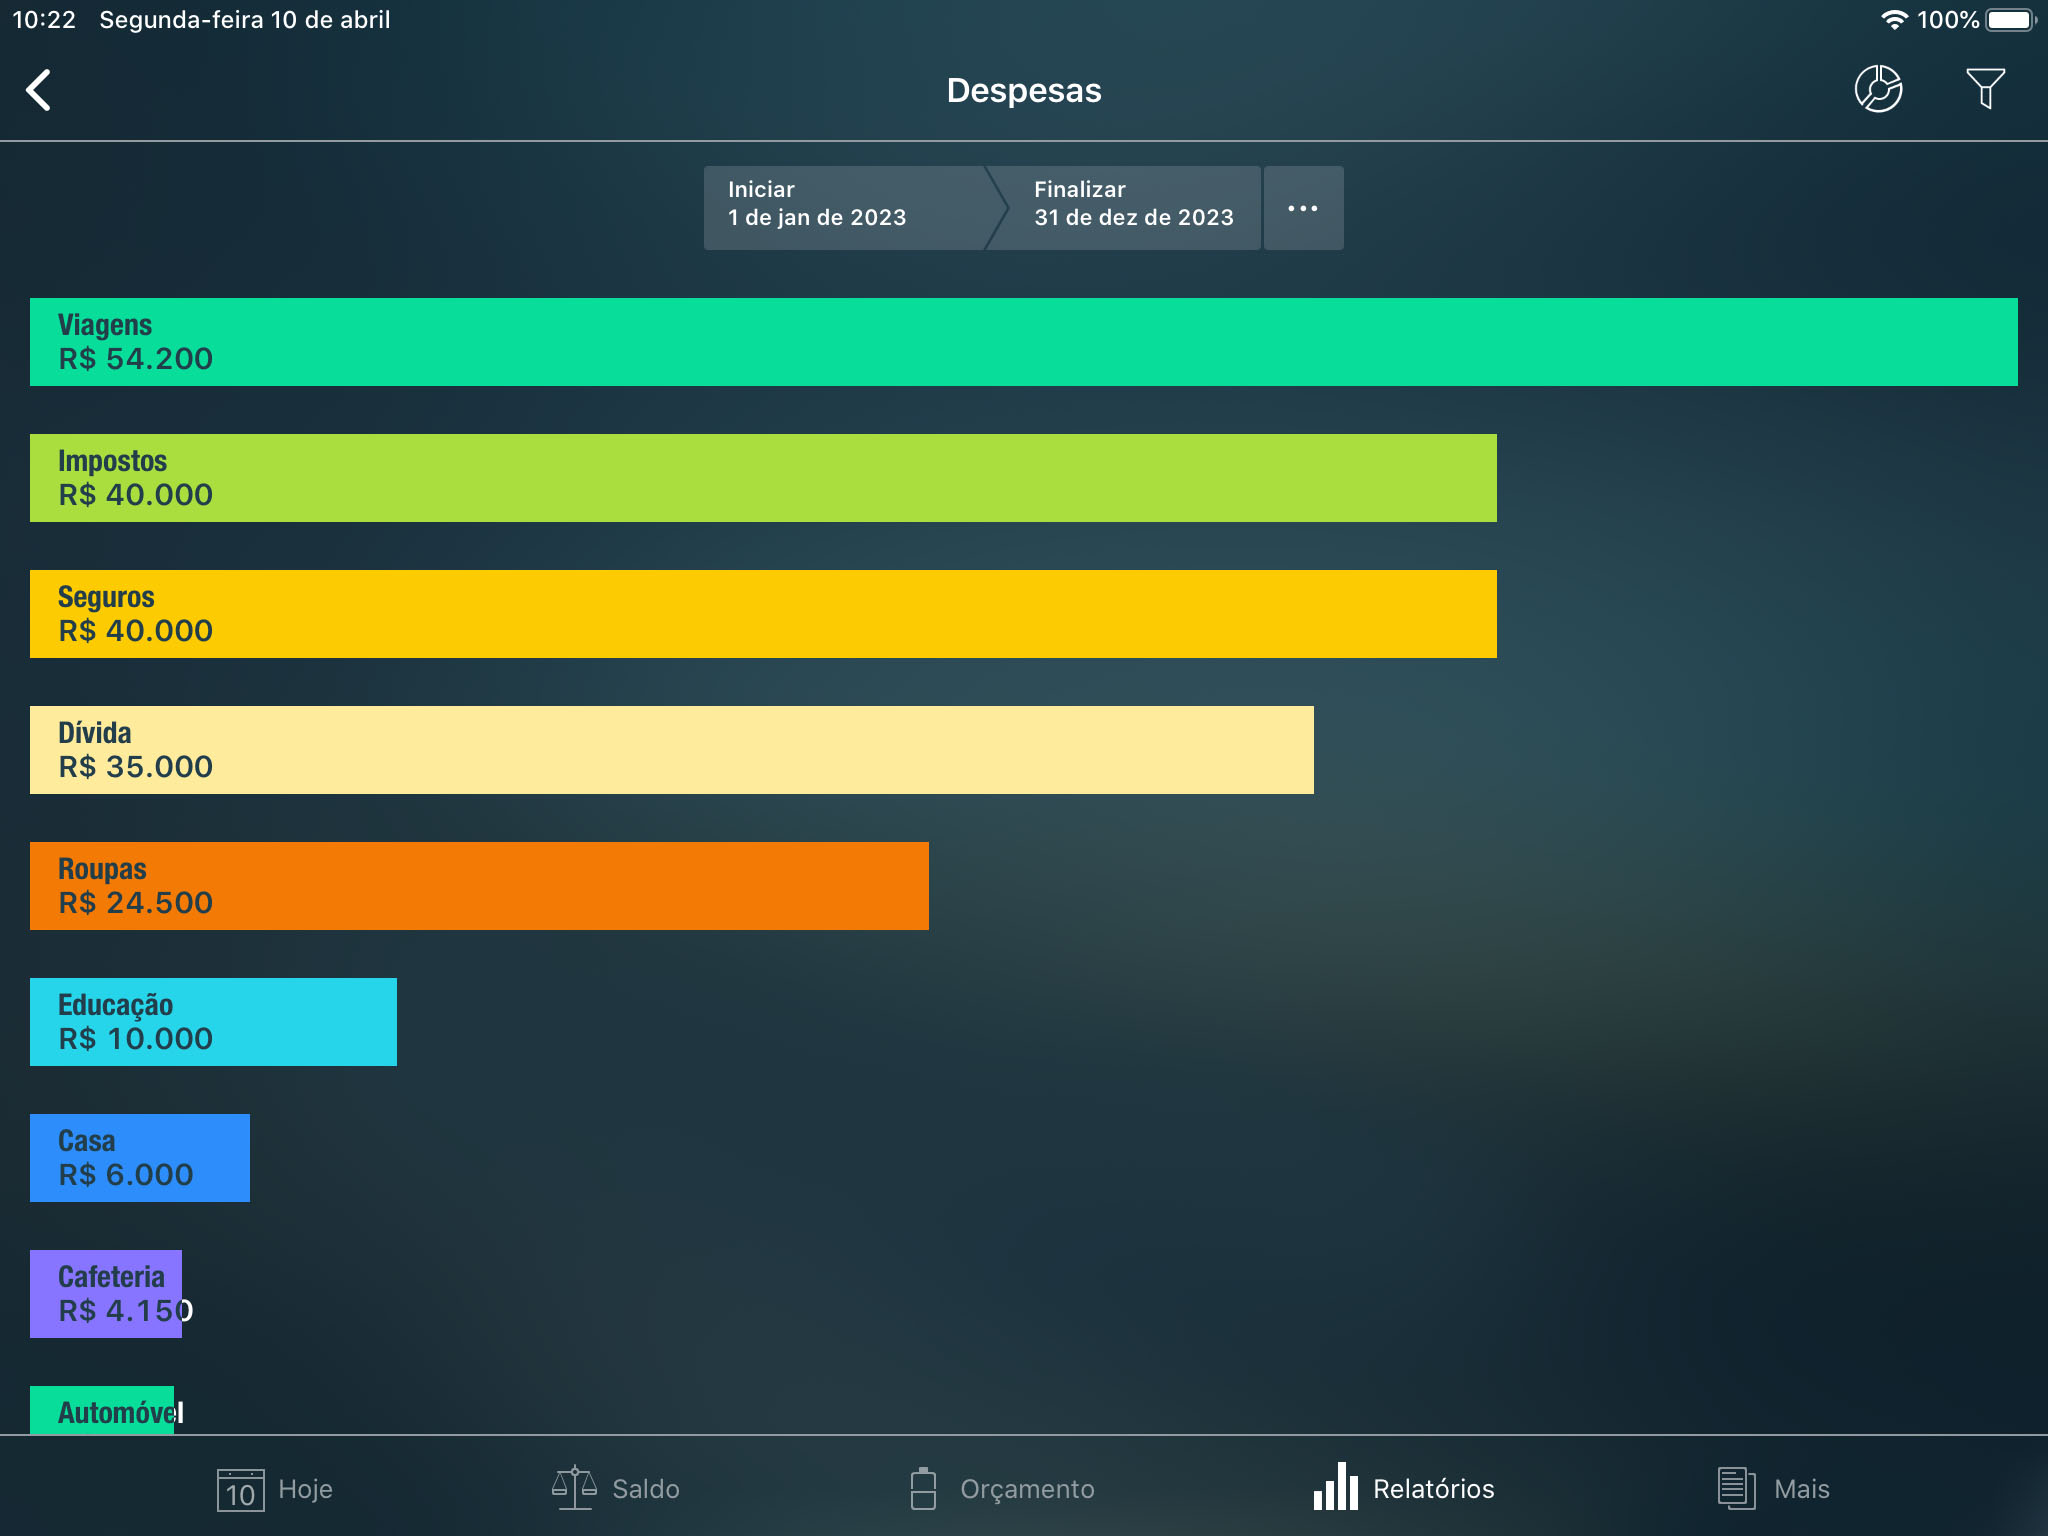Tap the Educação R$ 10.000 bar

click(x=213, y=1022)
